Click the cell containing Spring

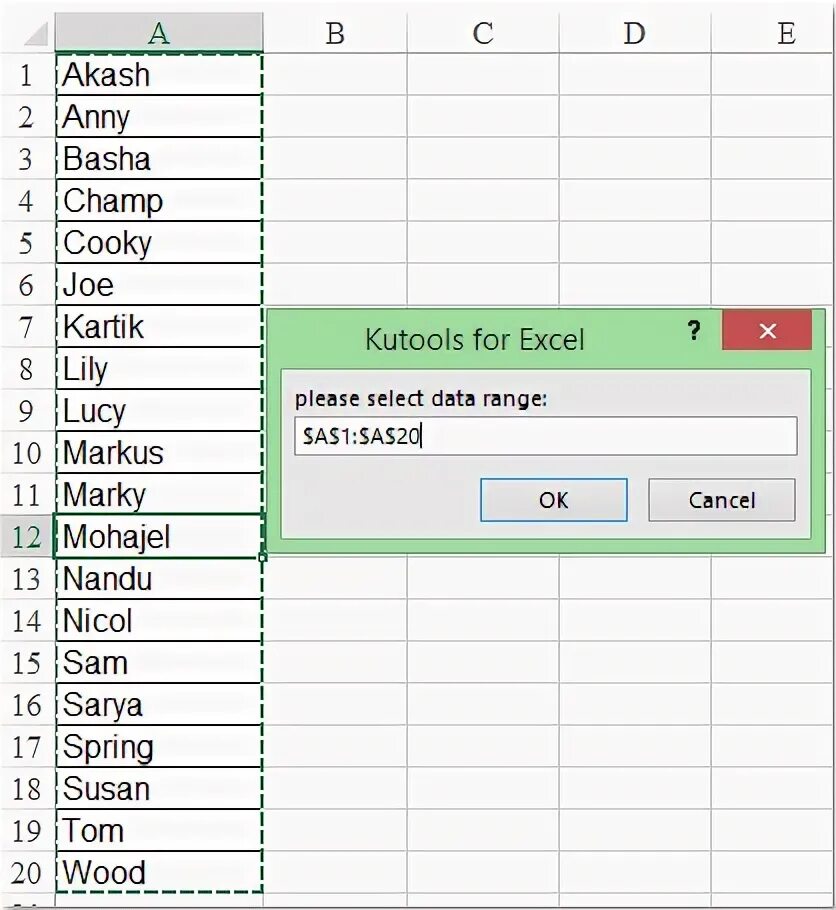tap(159, 746)
